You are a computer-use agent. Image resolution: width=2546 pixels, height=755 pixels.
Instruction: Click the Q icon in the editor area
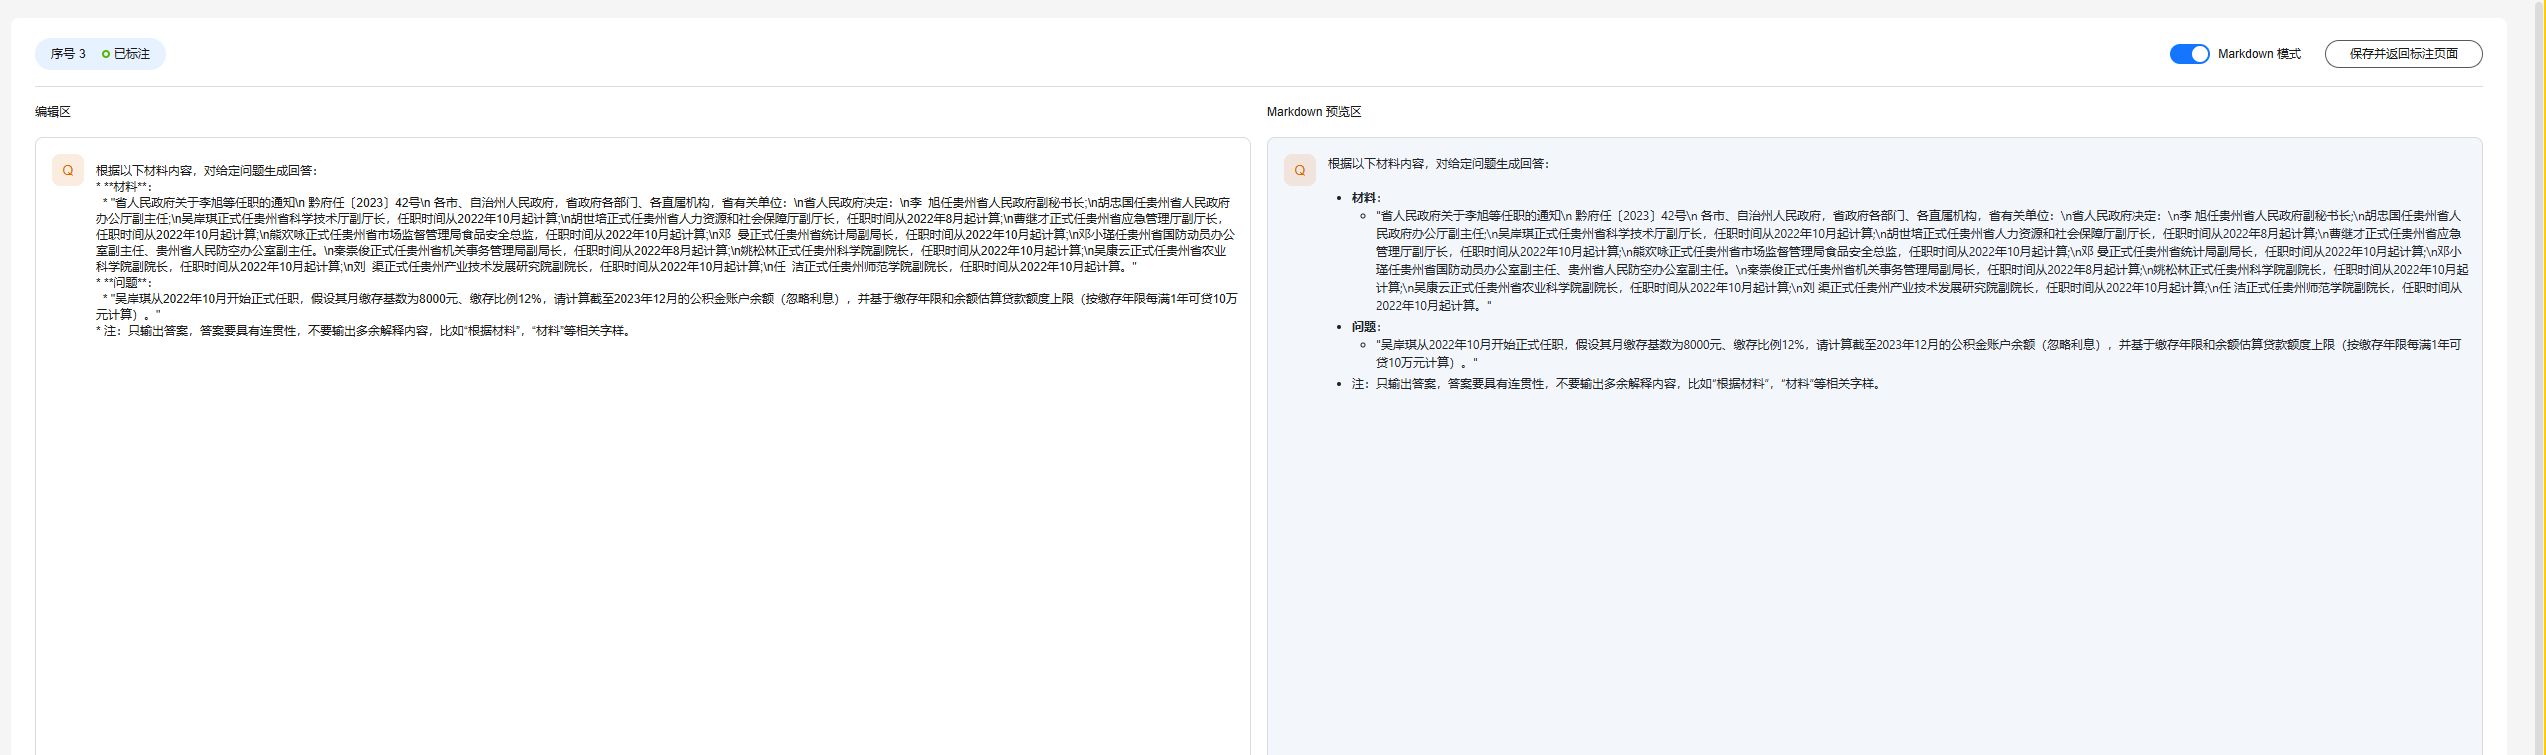tap(68, 171)
